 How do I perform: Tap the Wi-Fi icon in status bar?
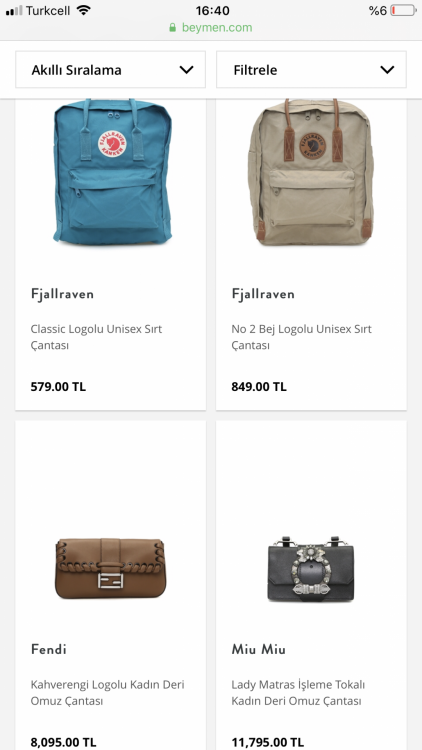point(84,10)
